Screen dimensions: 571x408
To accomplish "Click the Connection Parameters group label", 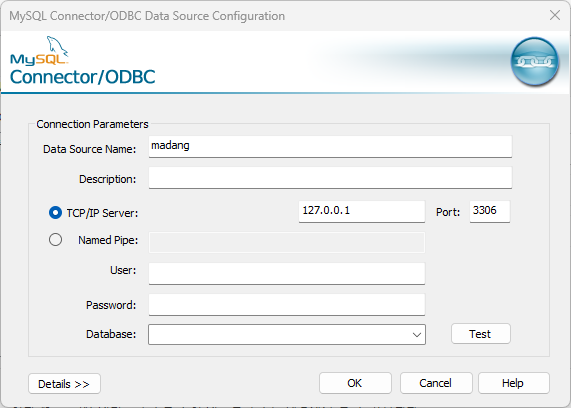I will (x=92, y=124).
